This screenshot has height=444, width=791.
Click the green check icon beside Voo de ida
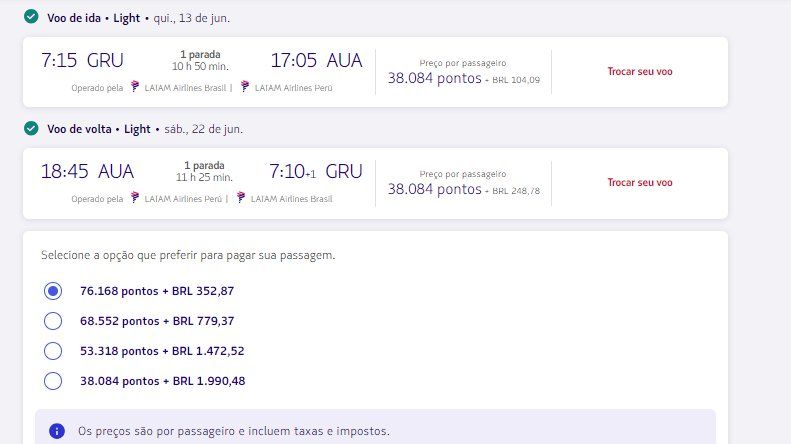[31, 18]
